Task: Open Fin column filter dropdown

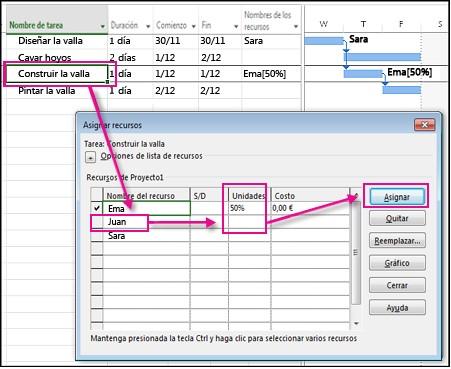Action: (236, 26)
